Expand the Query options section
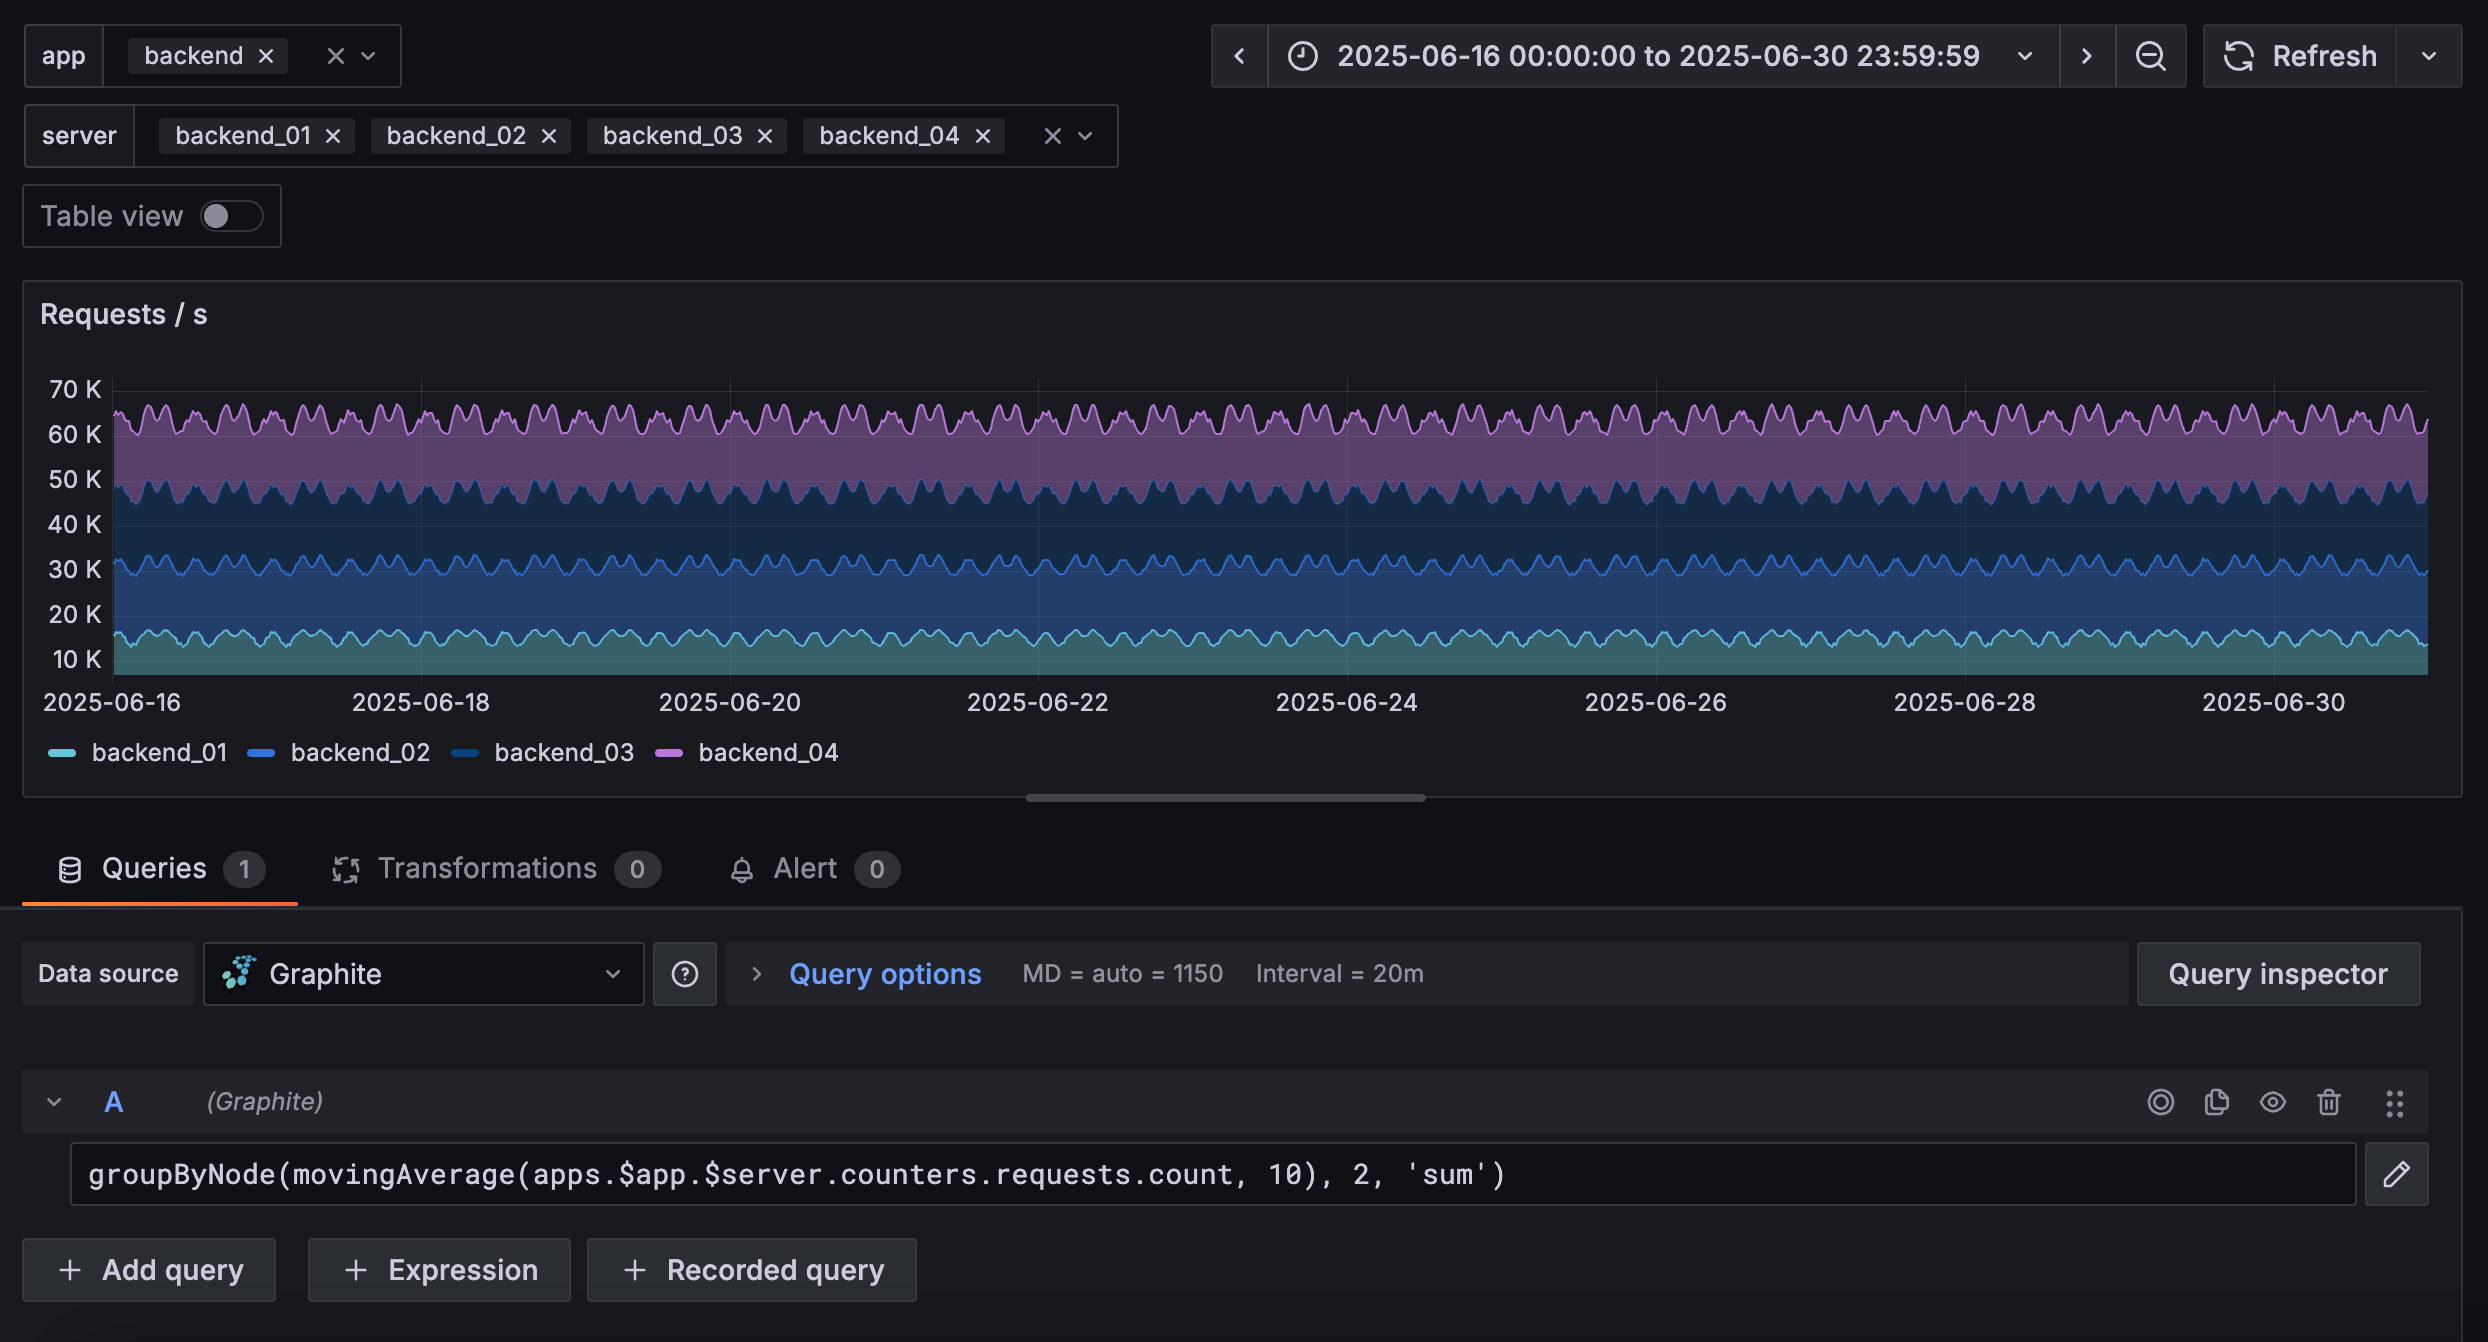Image resolution: width=2488 pixels, height=1342 pixels. (x=885, y=973)
